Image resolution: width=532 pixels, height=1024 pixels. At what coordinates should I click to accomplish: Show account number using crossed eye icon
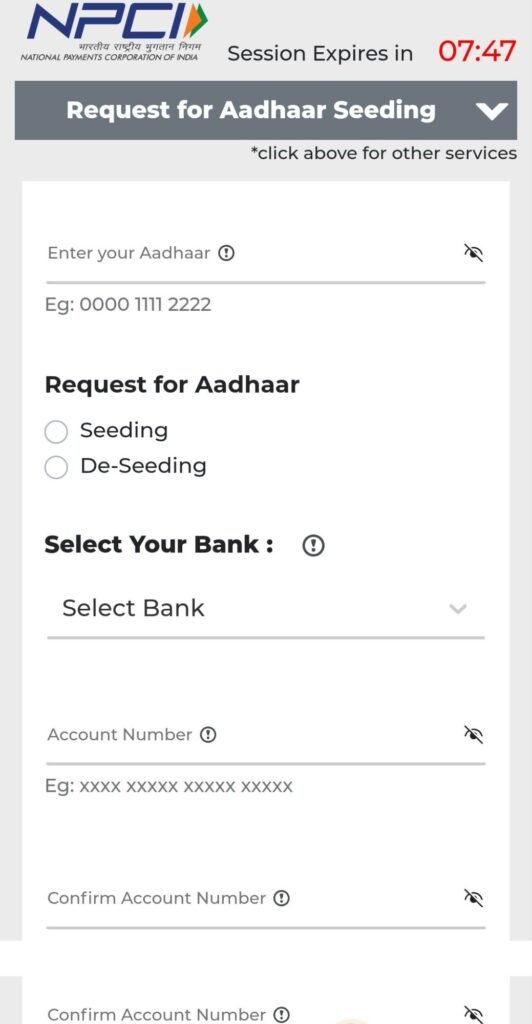[x=473, y=735]
